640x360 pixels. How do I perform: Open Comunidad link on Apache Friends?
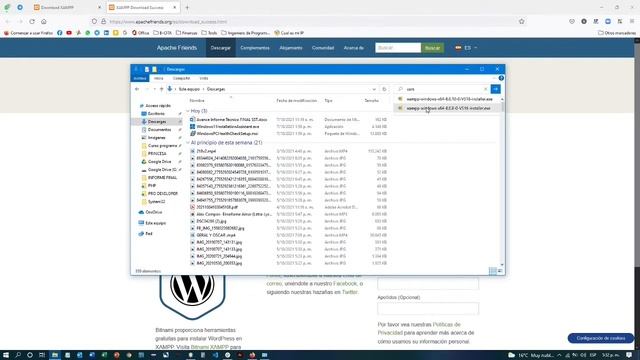tap(323, 48)
